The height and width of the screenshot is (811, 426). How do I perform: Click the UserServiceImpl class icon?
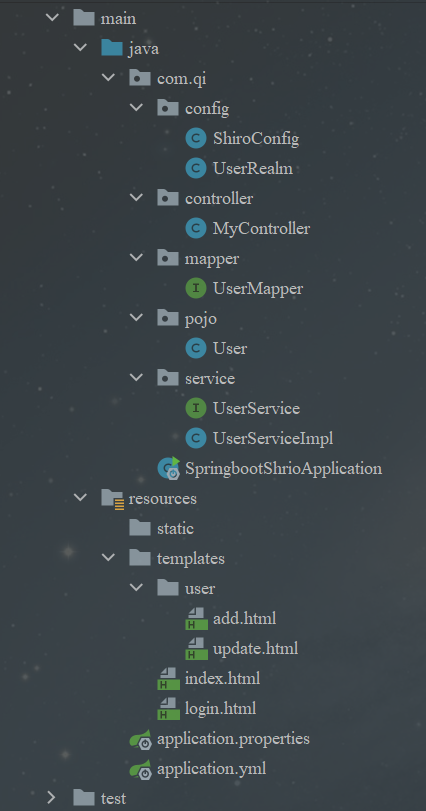(195, 438)
